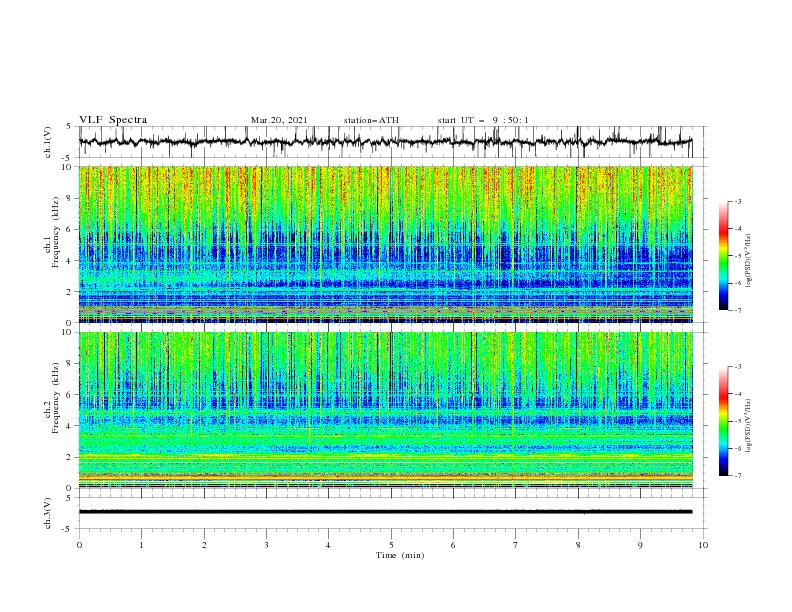Click the ch.3 voltage waveform trace
This screenshot has height=612, width=792.
[385, 512]
